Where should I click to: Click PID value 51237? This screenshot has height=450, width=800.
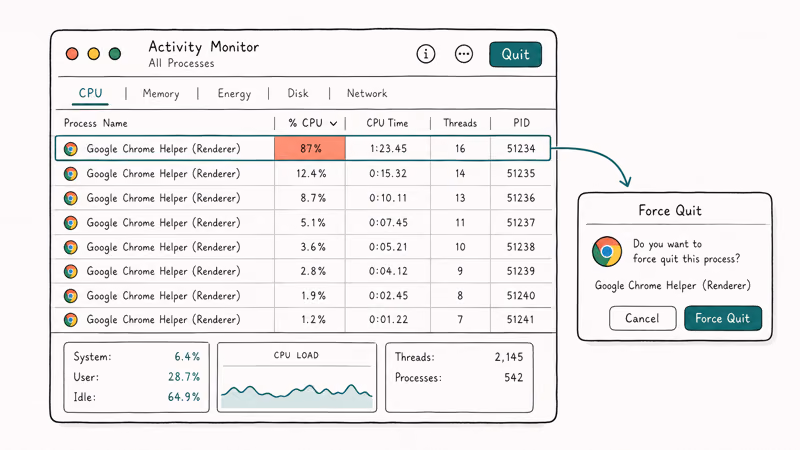521,222
